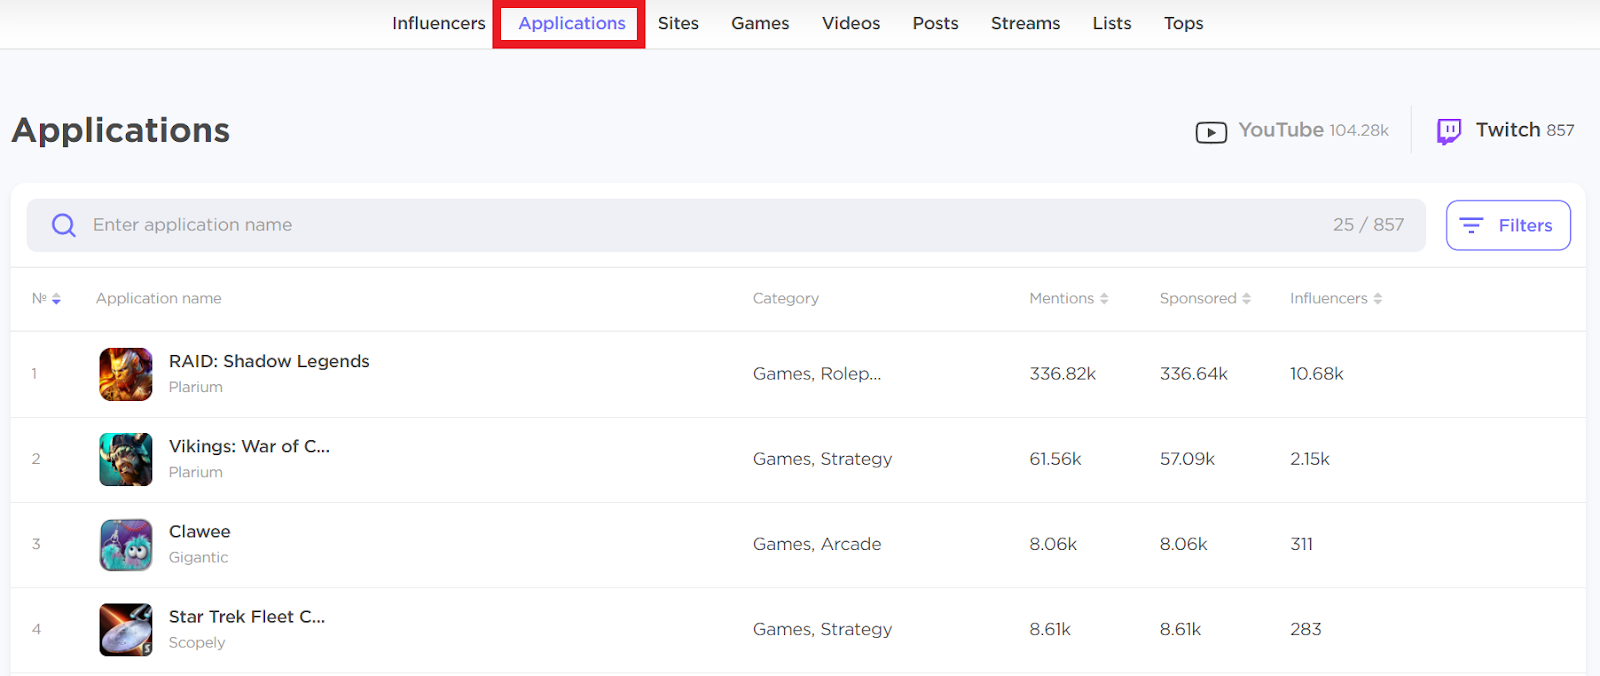Sort by Influencers column
This screenshot has height=676, width=1600.
click(1336, 298)
